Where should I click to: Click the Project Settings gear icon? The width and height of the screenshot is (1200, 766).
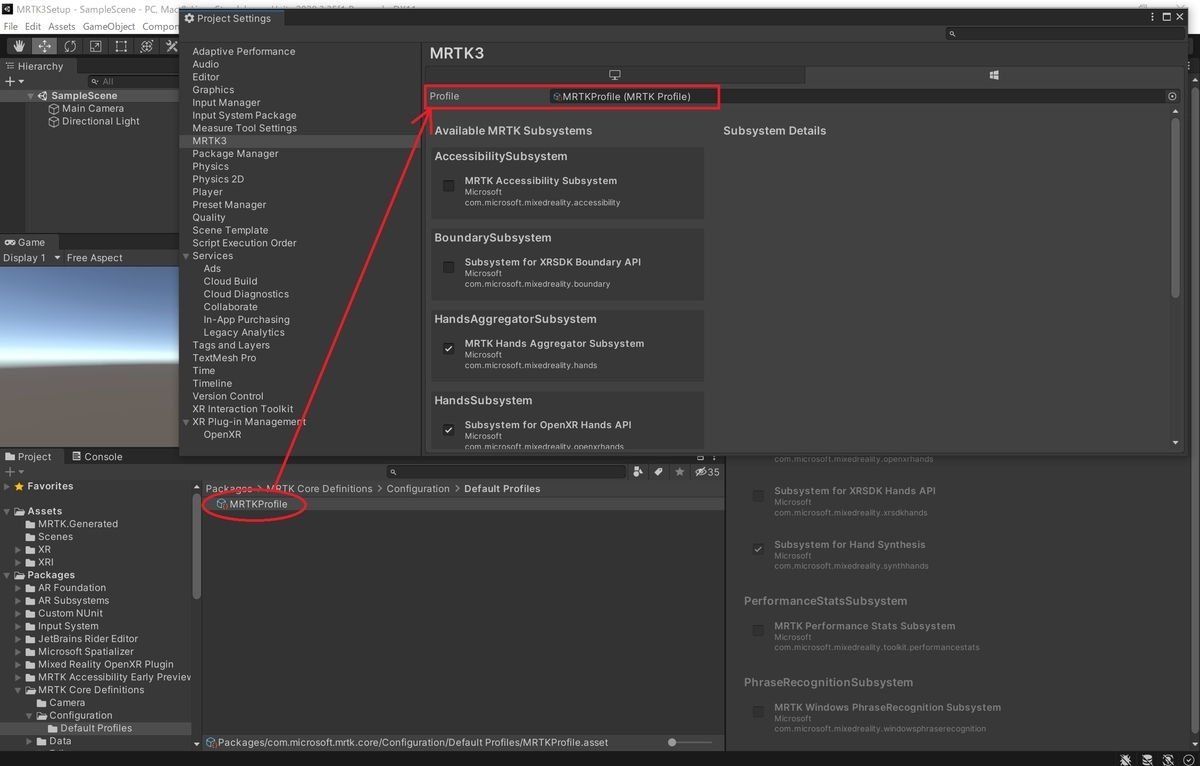point(190,18)
